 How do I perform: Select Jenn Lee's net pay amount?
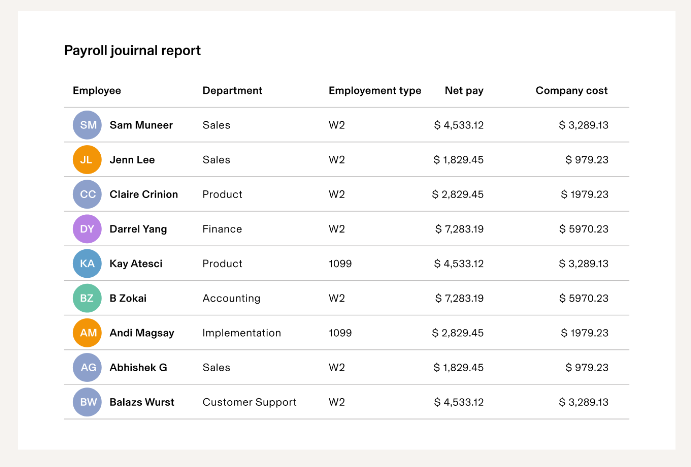[x=458, y=160]
